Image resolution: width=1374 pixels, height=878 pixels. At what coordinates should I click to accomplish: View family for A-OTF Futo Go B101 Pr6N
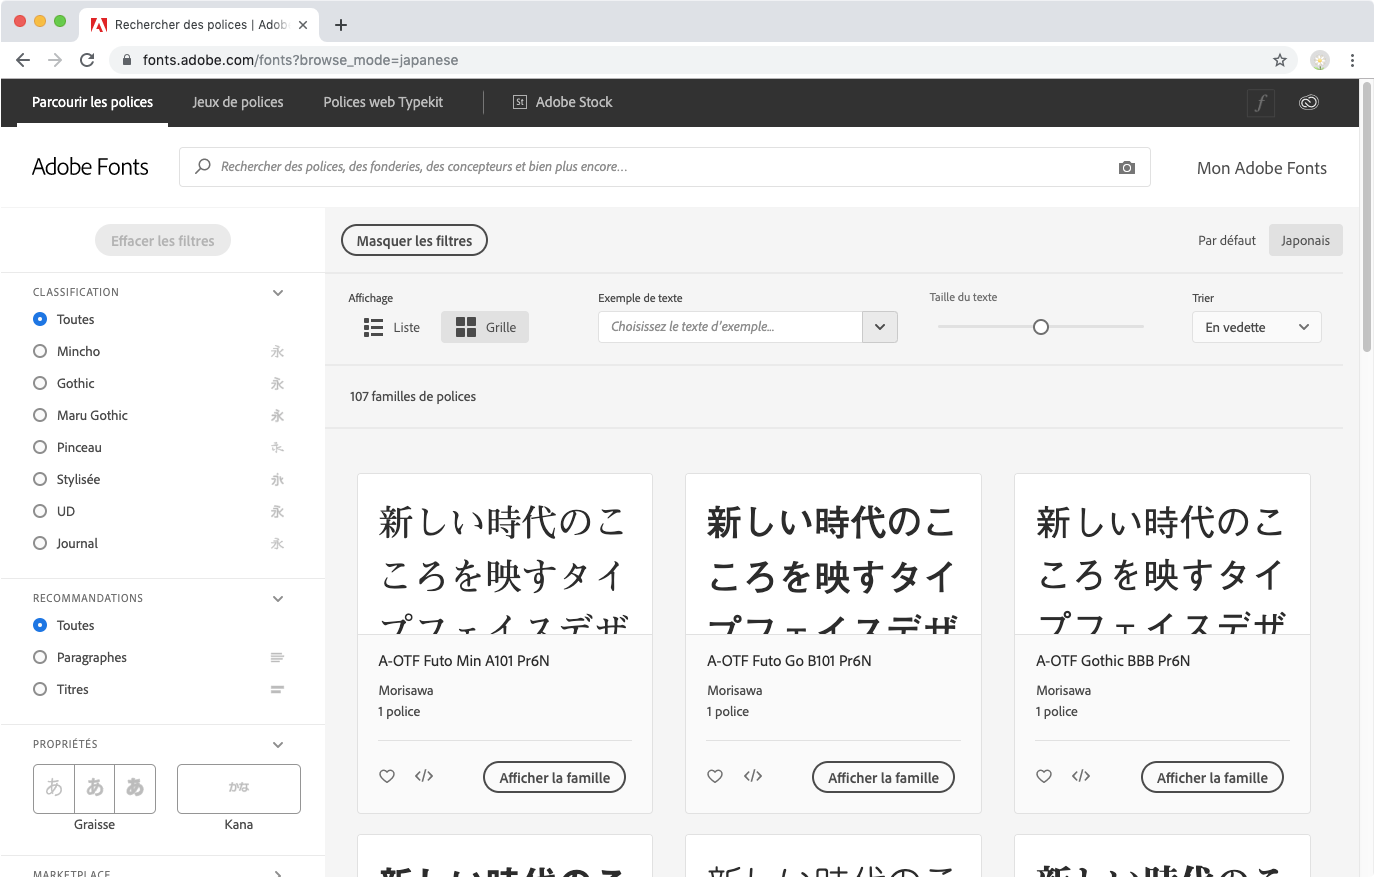(x=884, y=777)
